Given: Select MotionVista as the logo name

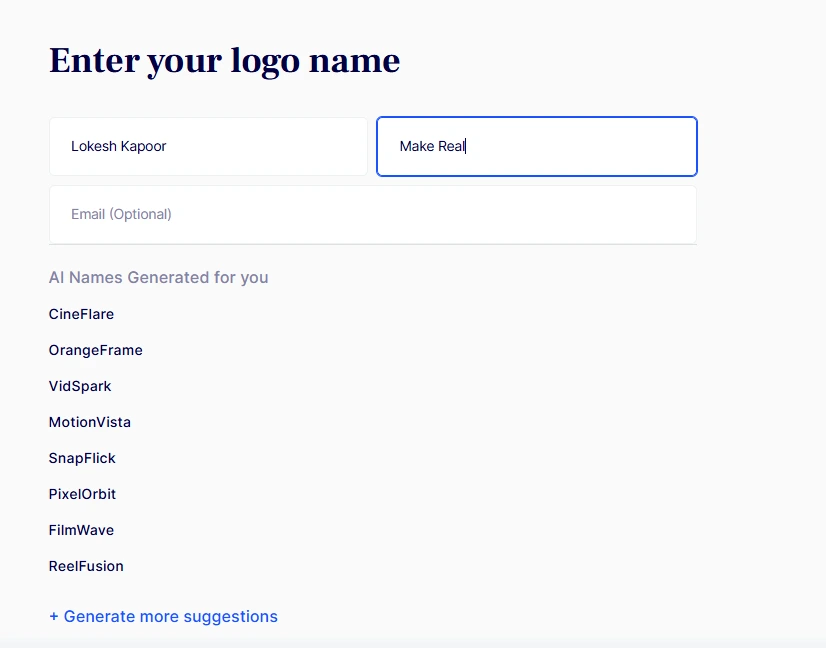Looking at the screenshot, I should point(89,422).
